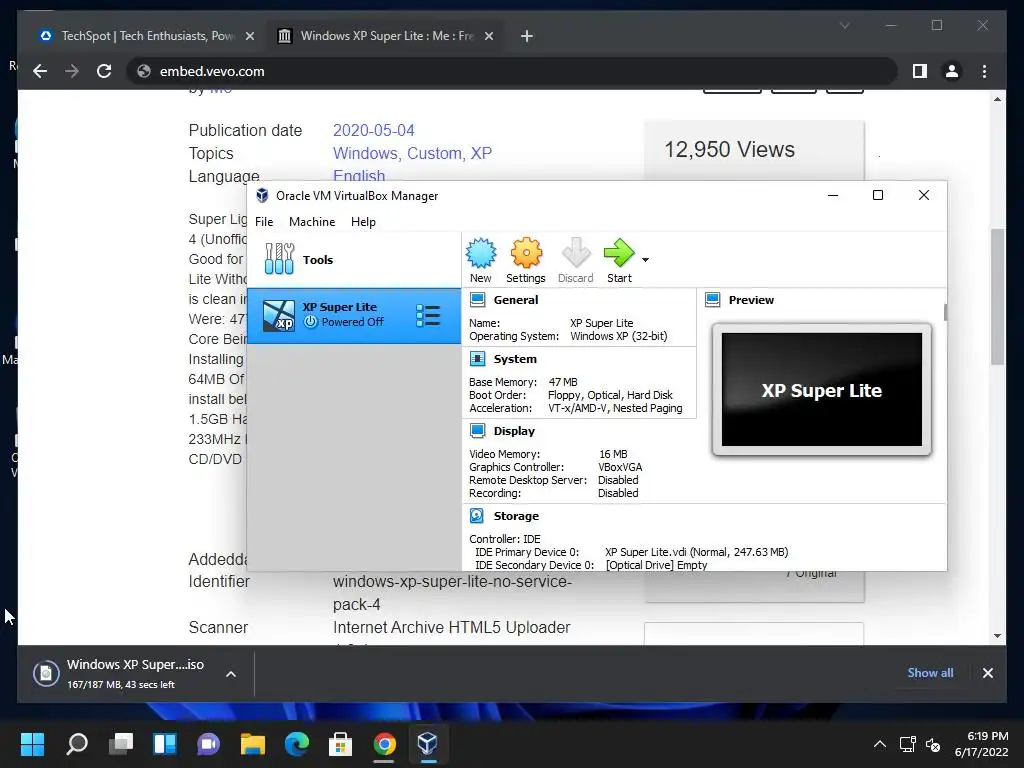This screenshot has height=768, width=1024.
Task: Click the VirtualBox details pane scrollbar
Action: click(x=945, y=312)
